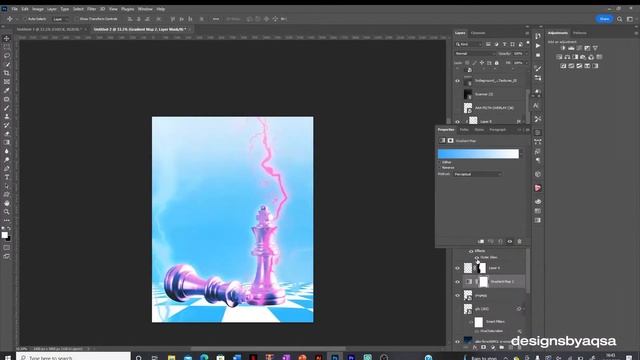This screenshot has height=360, width=640.
Task: Click the gradient preview bar to edit
Action: click(x=478, y=154)
